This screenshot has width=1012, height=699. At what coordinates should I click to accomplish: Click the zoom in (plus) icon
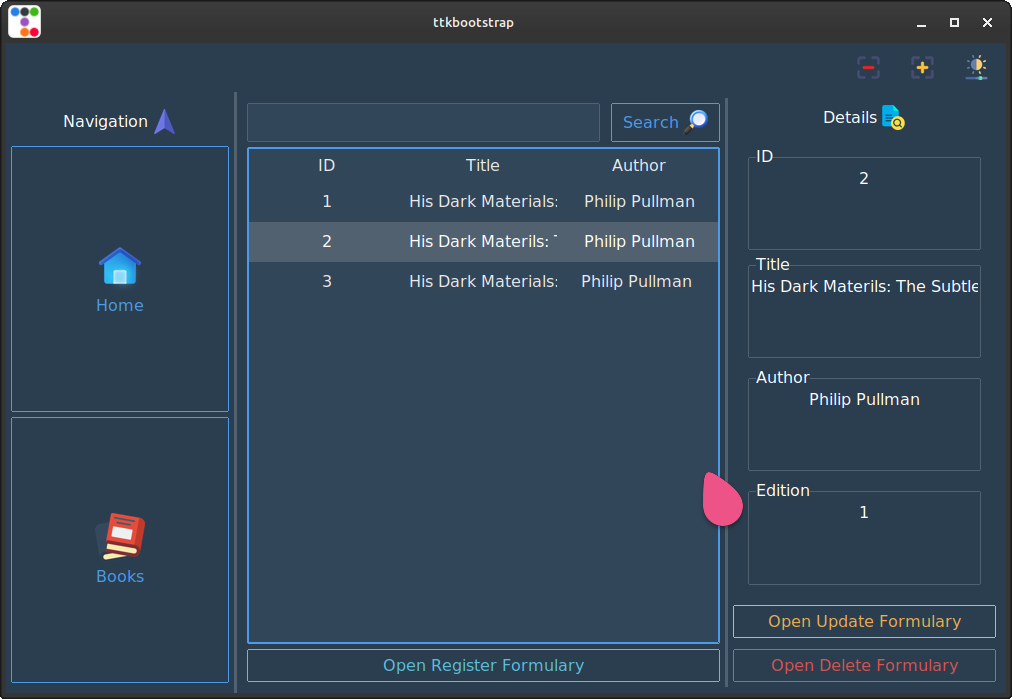[x=922, y=68]
